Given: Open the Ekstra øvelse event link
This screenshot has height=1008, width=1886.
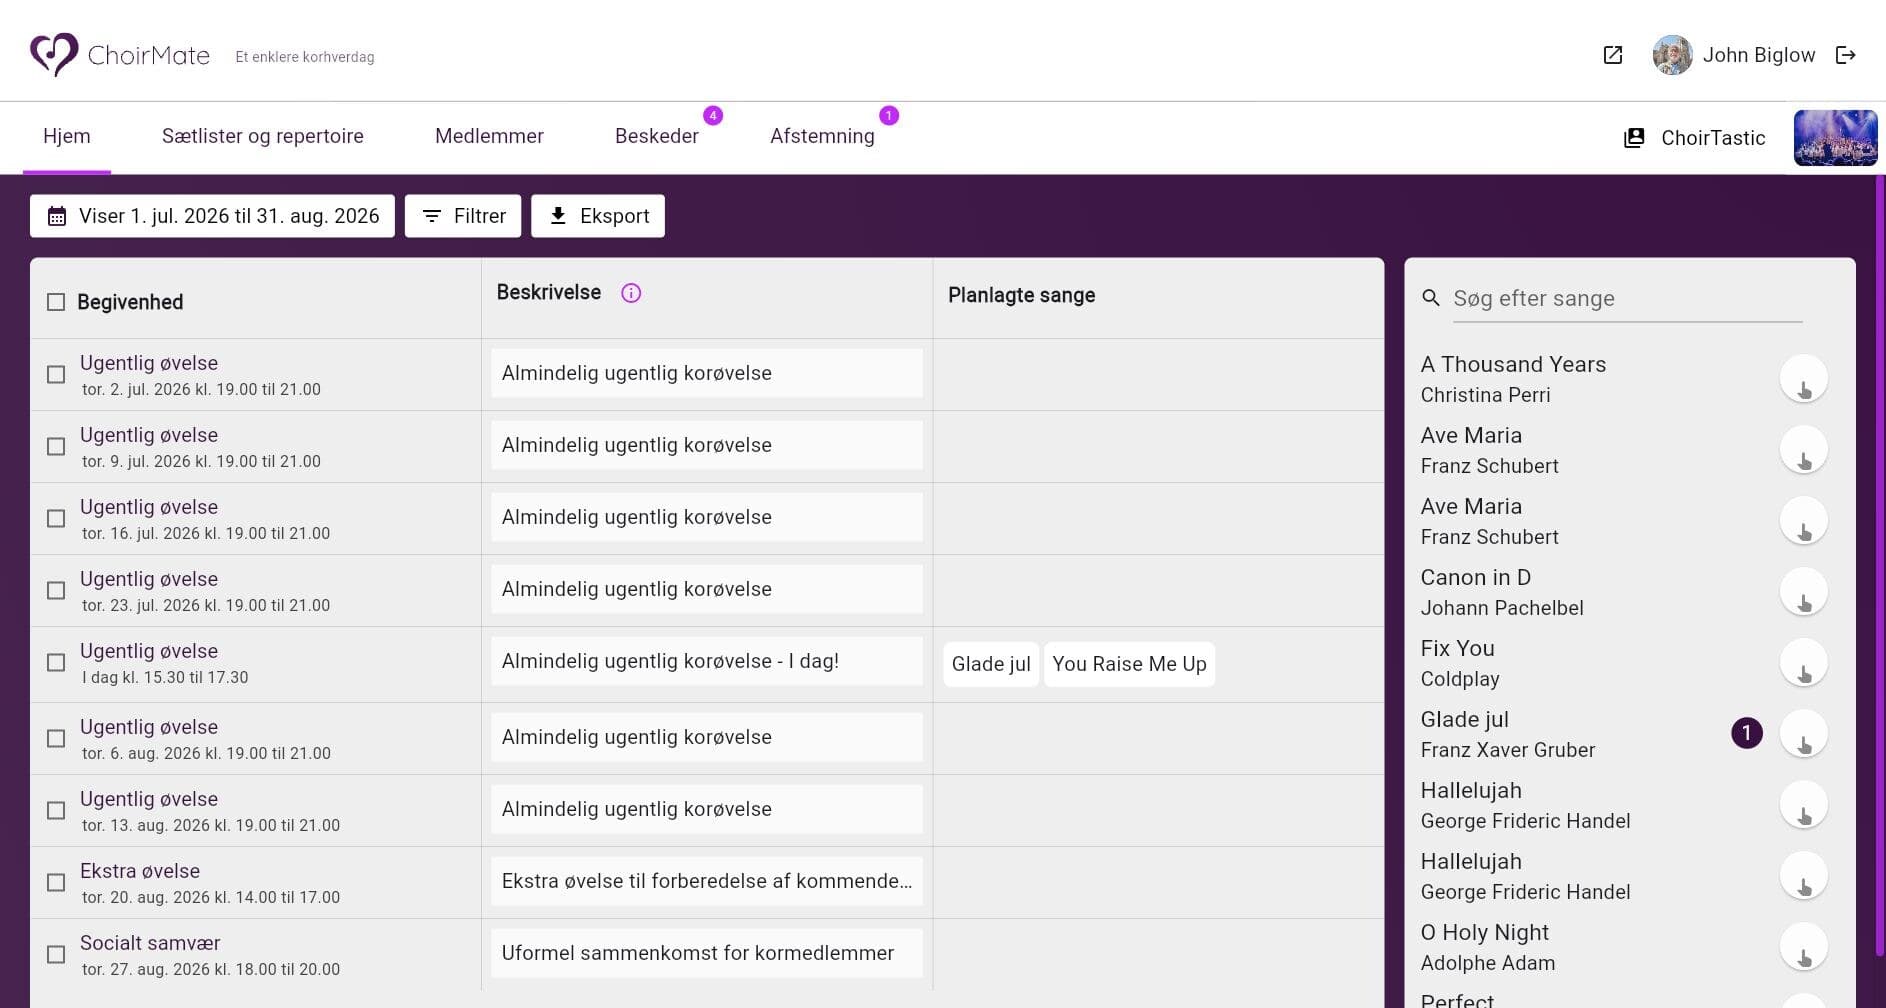Looking at the screenshot, I should coord(140,871).
